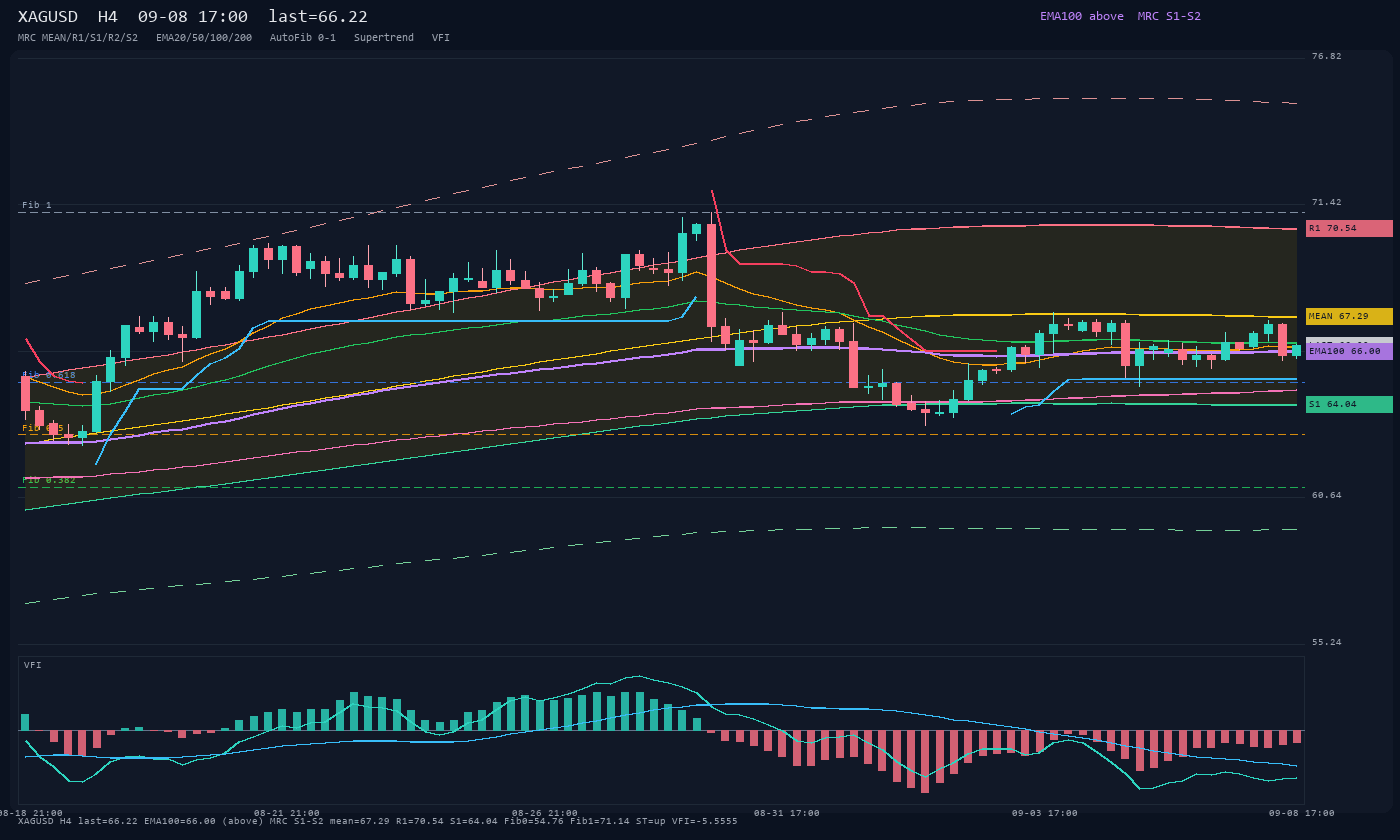Click the 09-08 17:00 time axis label
The height and width of the screenshot is (840, 1400).
pyautogui.click(x=1302, y=813)
